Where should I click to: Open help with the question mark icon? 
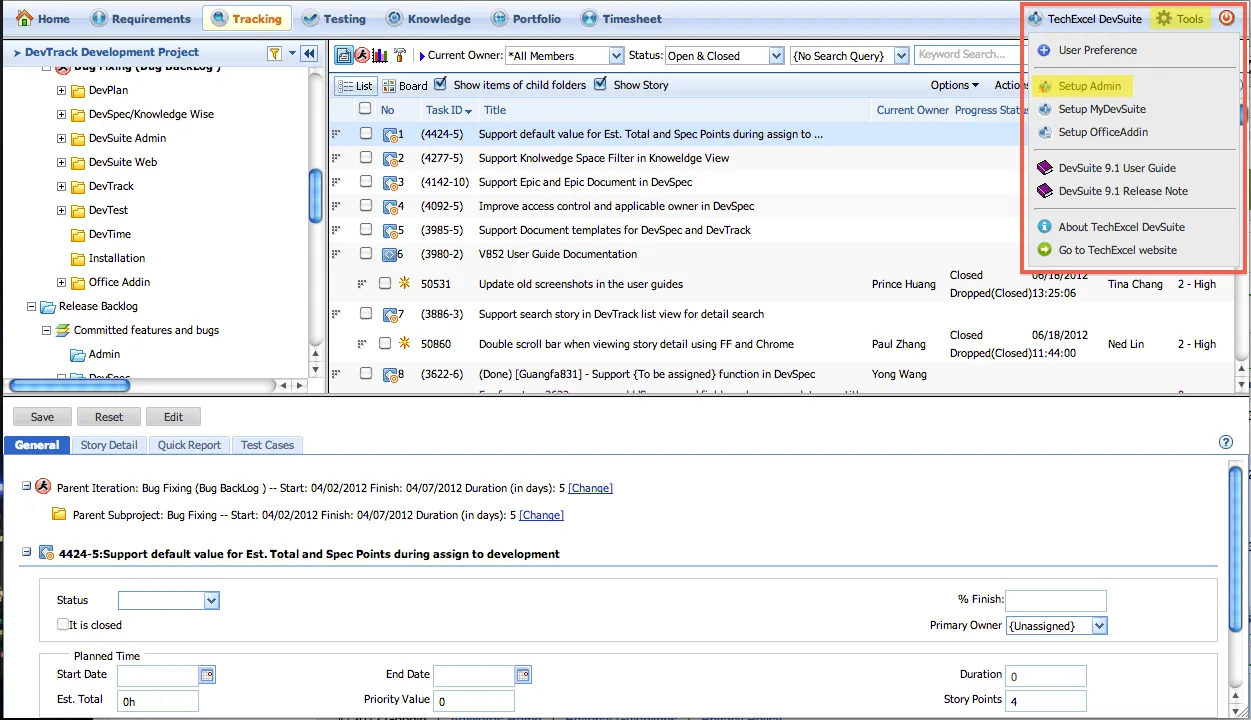pyautogui.click(x=1226, y=442)
